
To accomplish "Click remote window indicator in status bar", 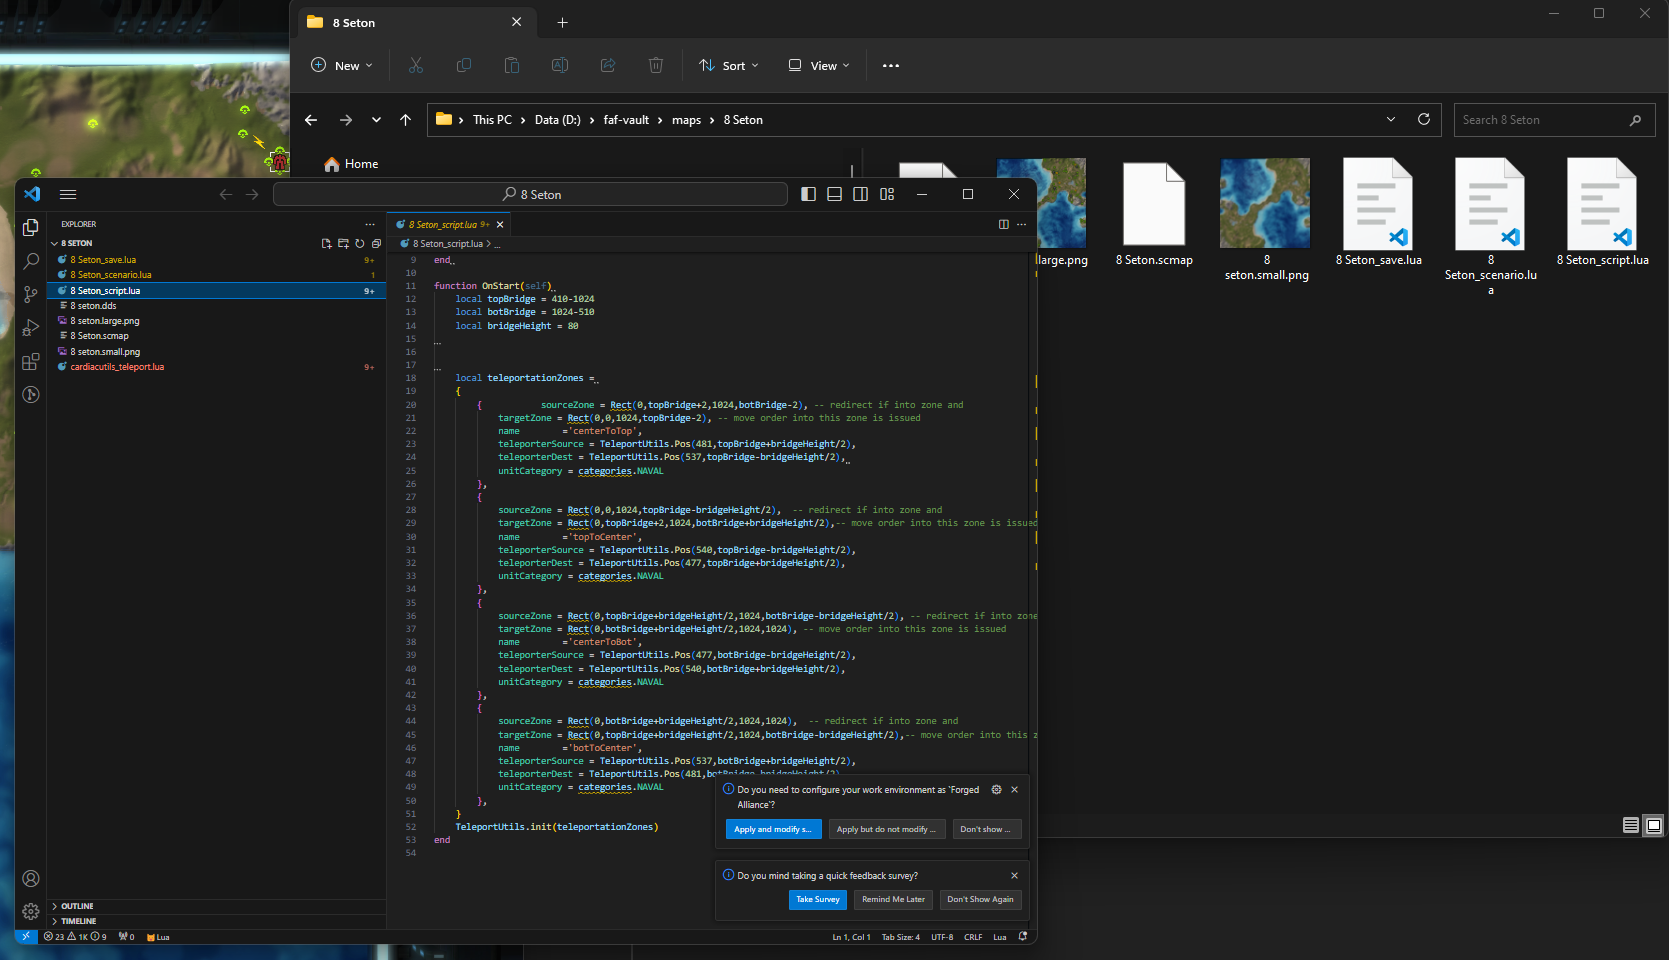I will [26, 937].
